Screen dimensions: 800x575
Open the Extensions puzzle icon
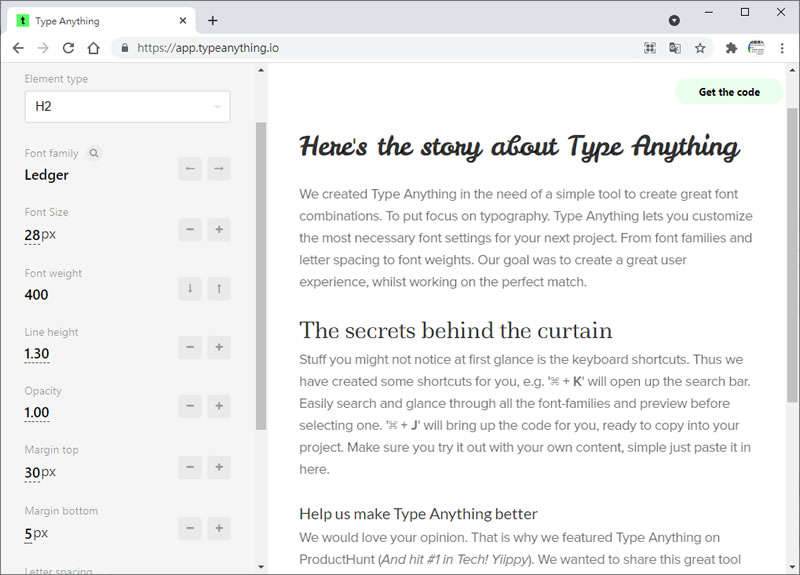[x=731, y=48]
